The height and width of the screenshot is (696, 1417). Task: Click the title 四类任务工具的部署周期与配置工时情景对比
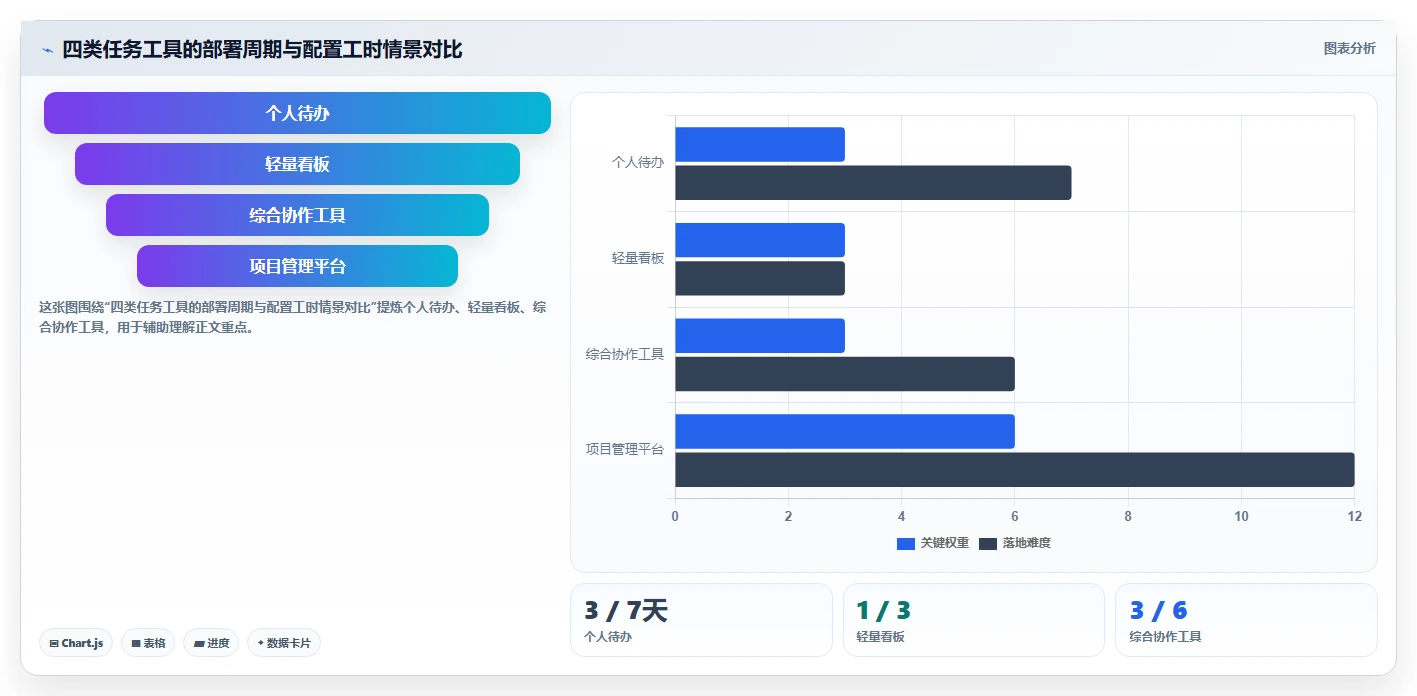click(262, 49)
